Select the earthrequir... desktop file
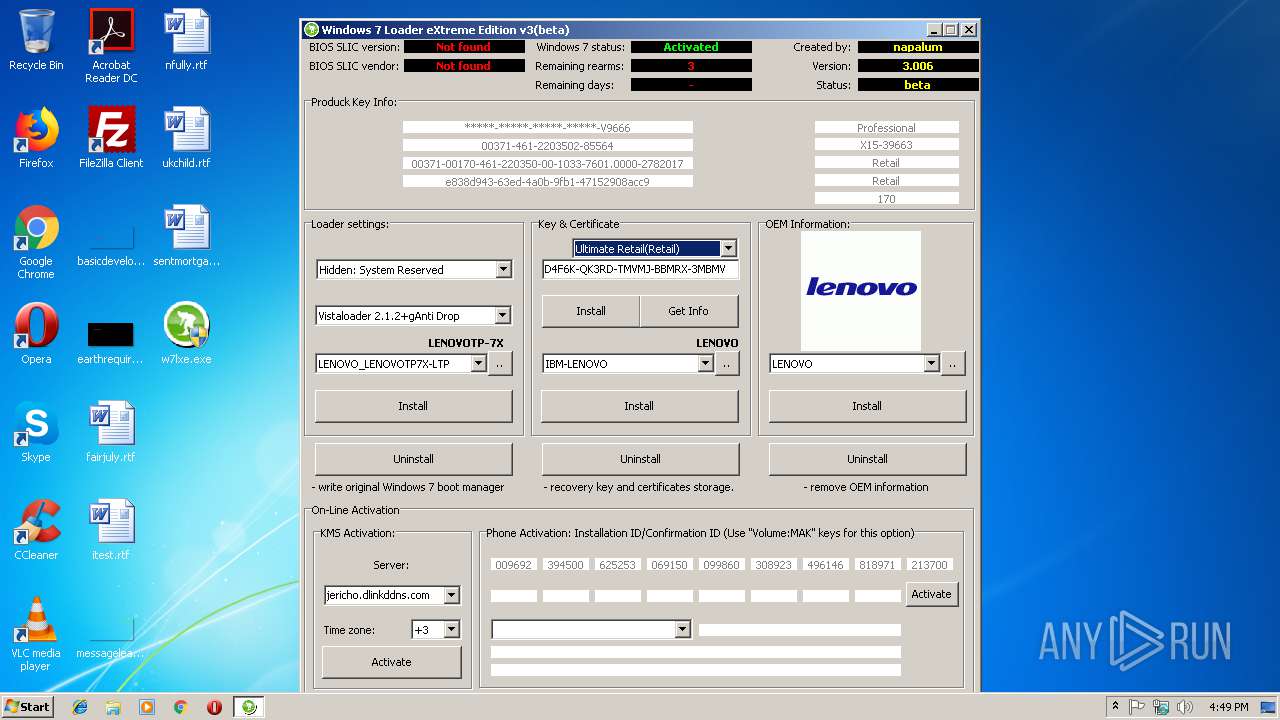The width and height of the screenshot is (1280, 720). [x=111, y=340]
